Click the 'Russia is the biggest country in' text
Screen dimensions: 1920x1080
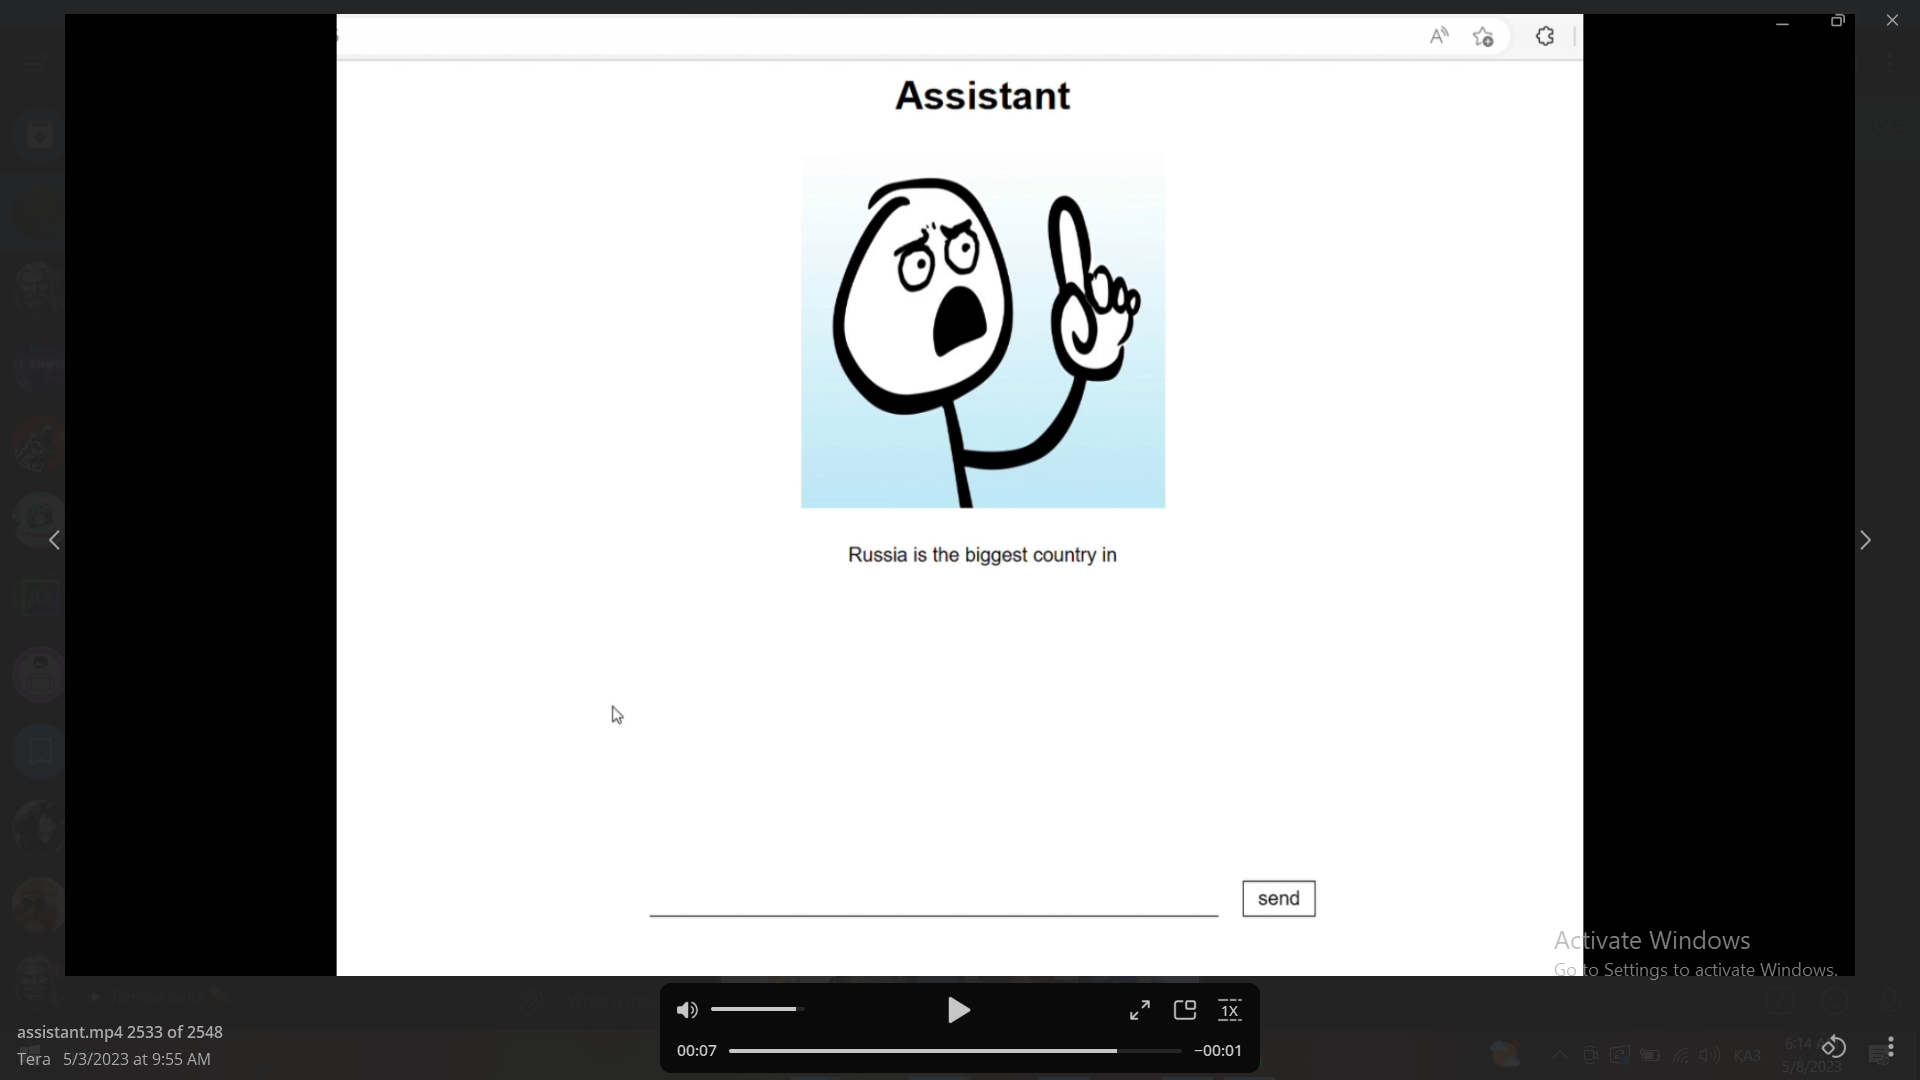(x=982, y=555)
